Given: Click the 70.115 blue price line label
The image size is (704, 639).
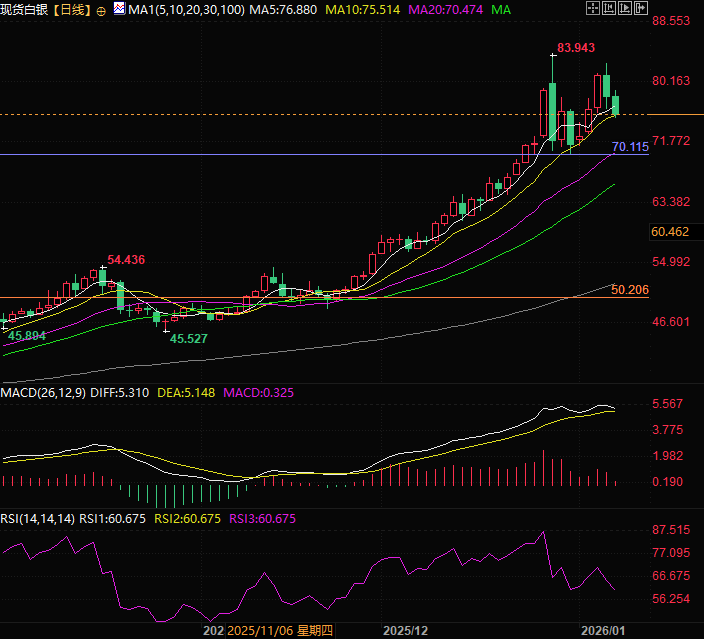Looking at the screenshot, I should click(630, 147).
